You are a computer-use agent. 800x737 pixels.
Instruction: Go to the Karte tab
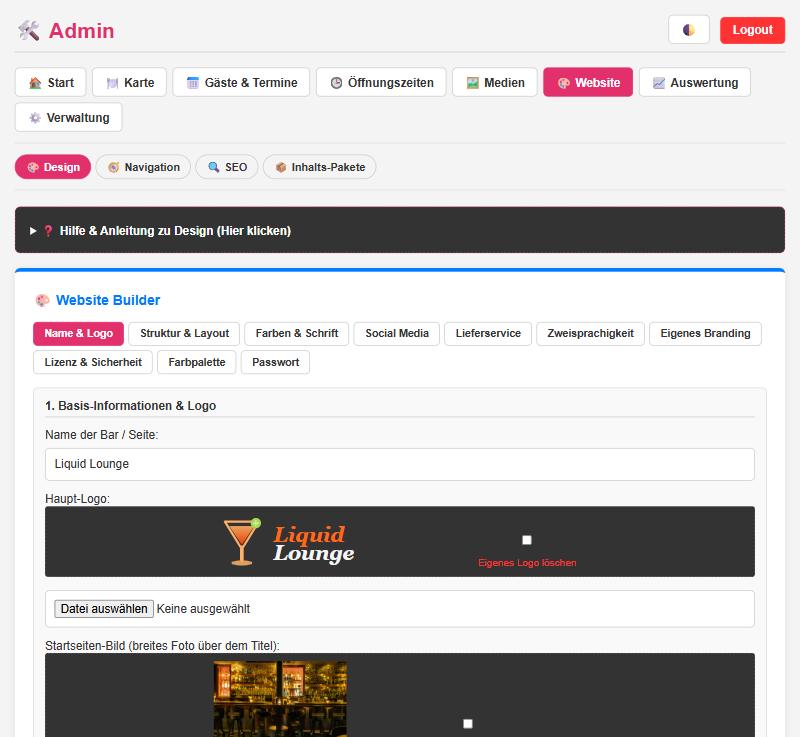click(130, 82)
